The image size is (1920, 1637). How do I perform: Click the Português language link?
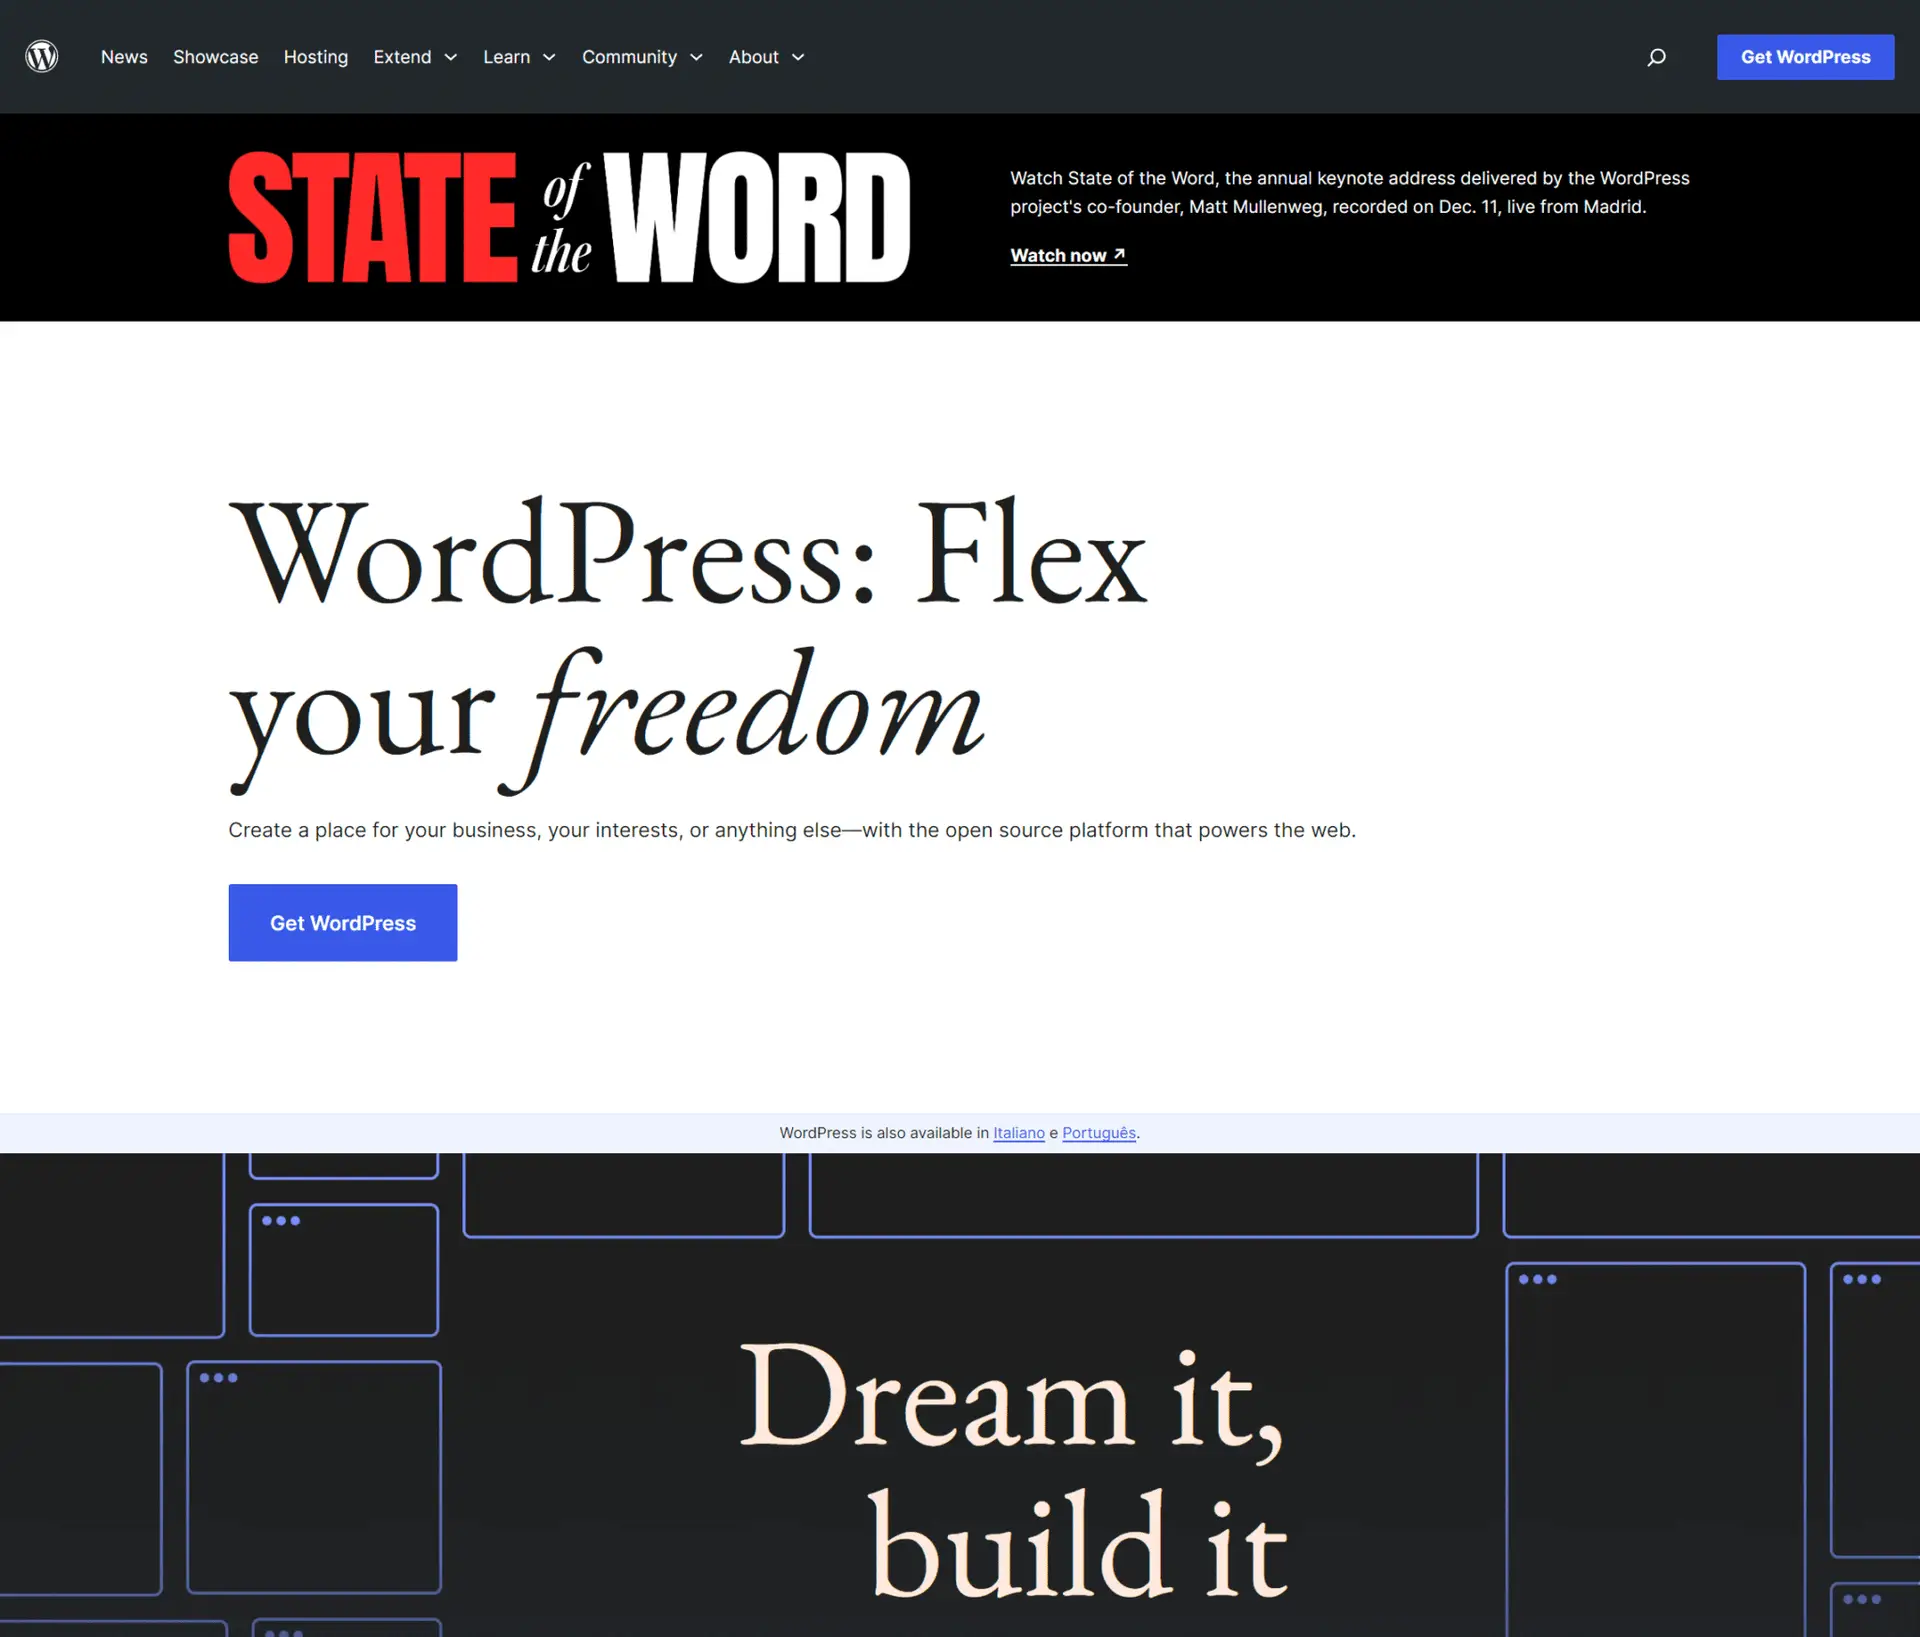coord(1098,1132)
